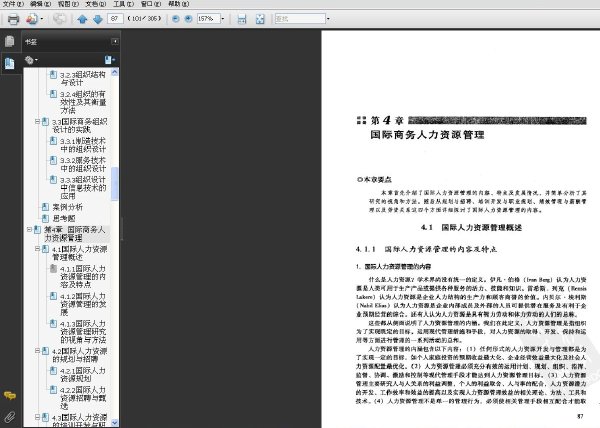Select bookmark 3.2.3组织结构与设计
The image size is (600, 428).
[82, 78]
